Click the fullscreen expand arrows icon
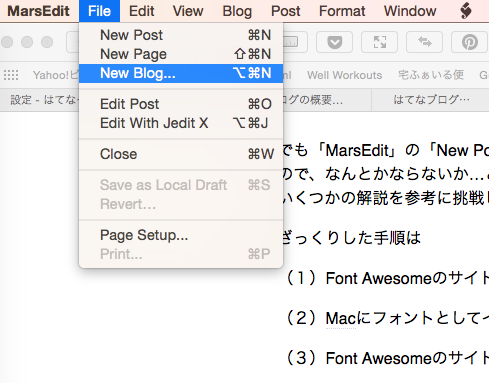The width and height of the screenshot is (489, 383). (380, 42)
